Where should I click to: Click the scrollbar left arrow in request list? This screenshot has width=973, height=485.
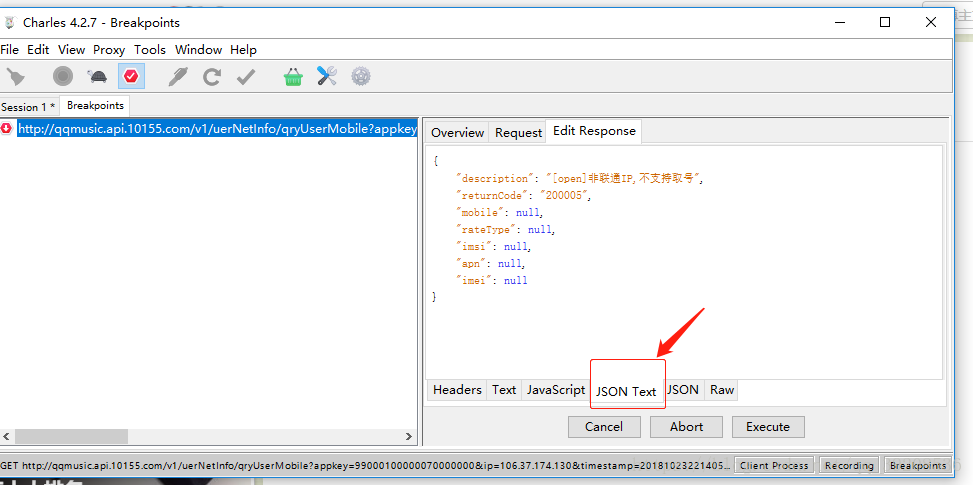[x=7, y=436]
